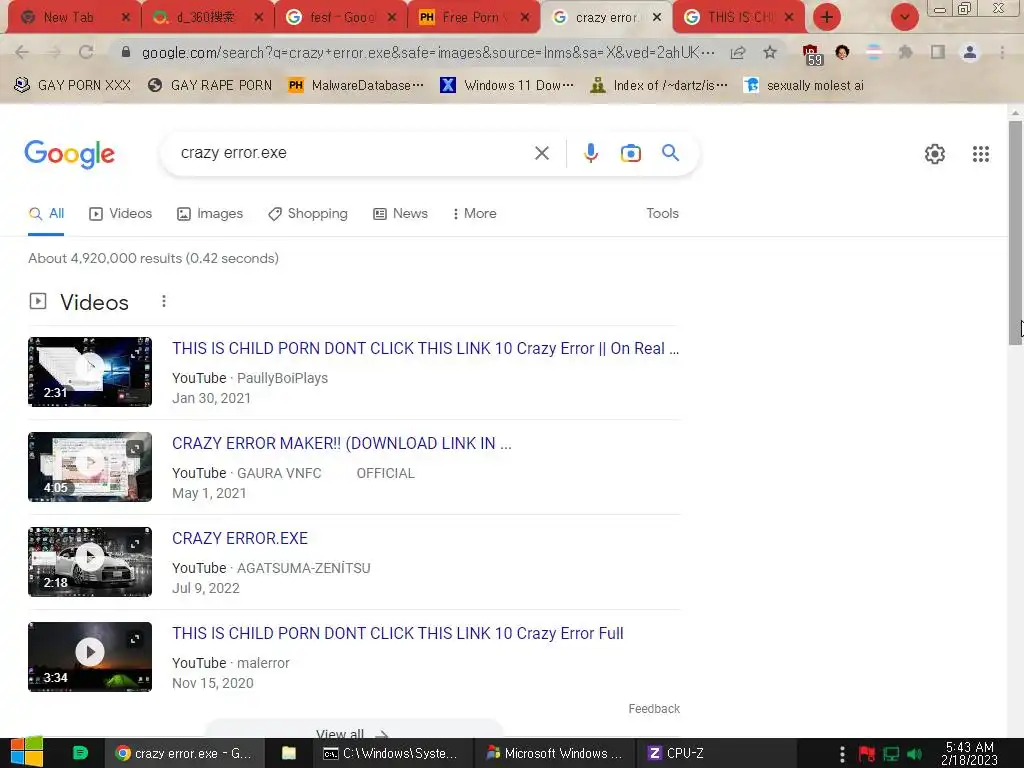Open the C:\Windows\Syste command prompt taskbar item

pos(391,753)
